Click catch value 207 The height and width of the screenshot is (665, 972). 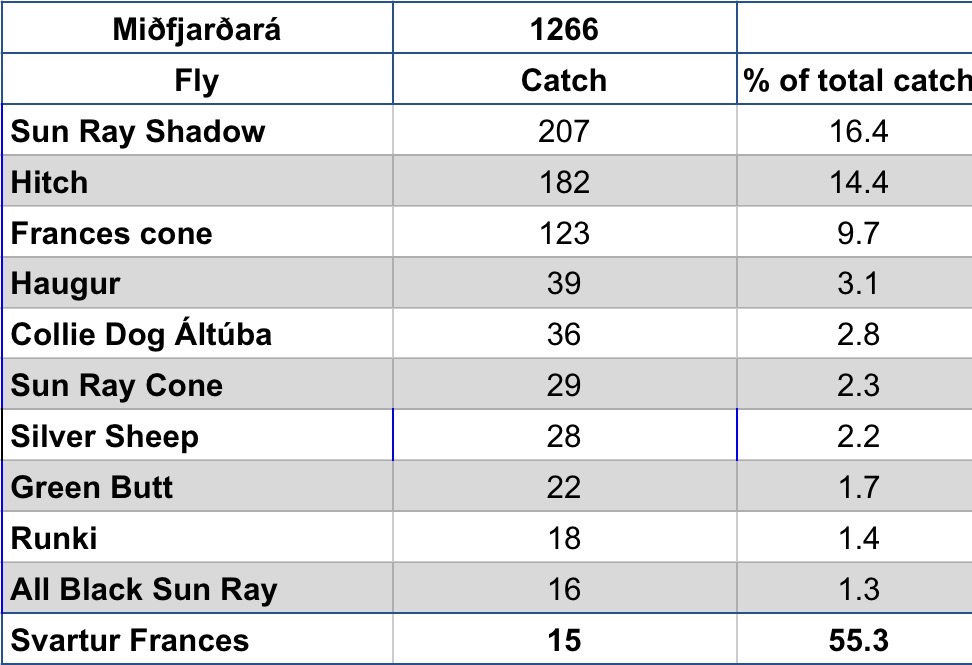pyautogui.click(x=564, y=131)
